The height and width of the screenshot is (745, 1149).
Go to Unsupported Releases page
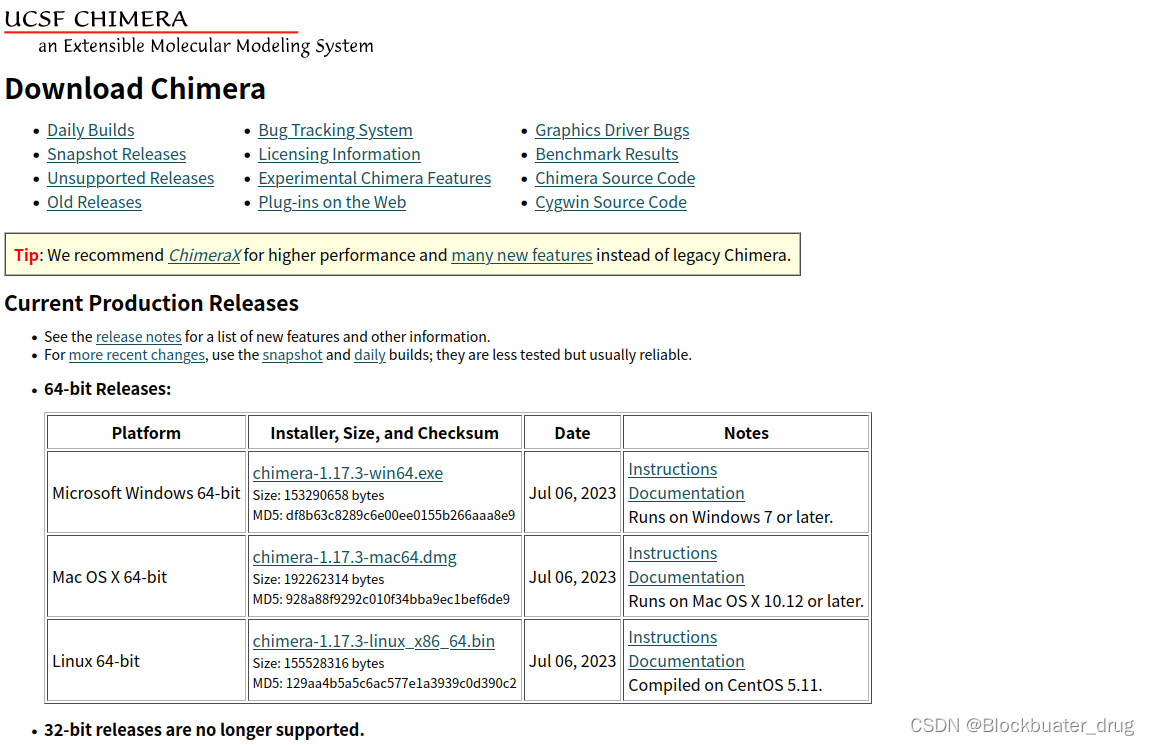pyautogui.click(x=130, y=179)
